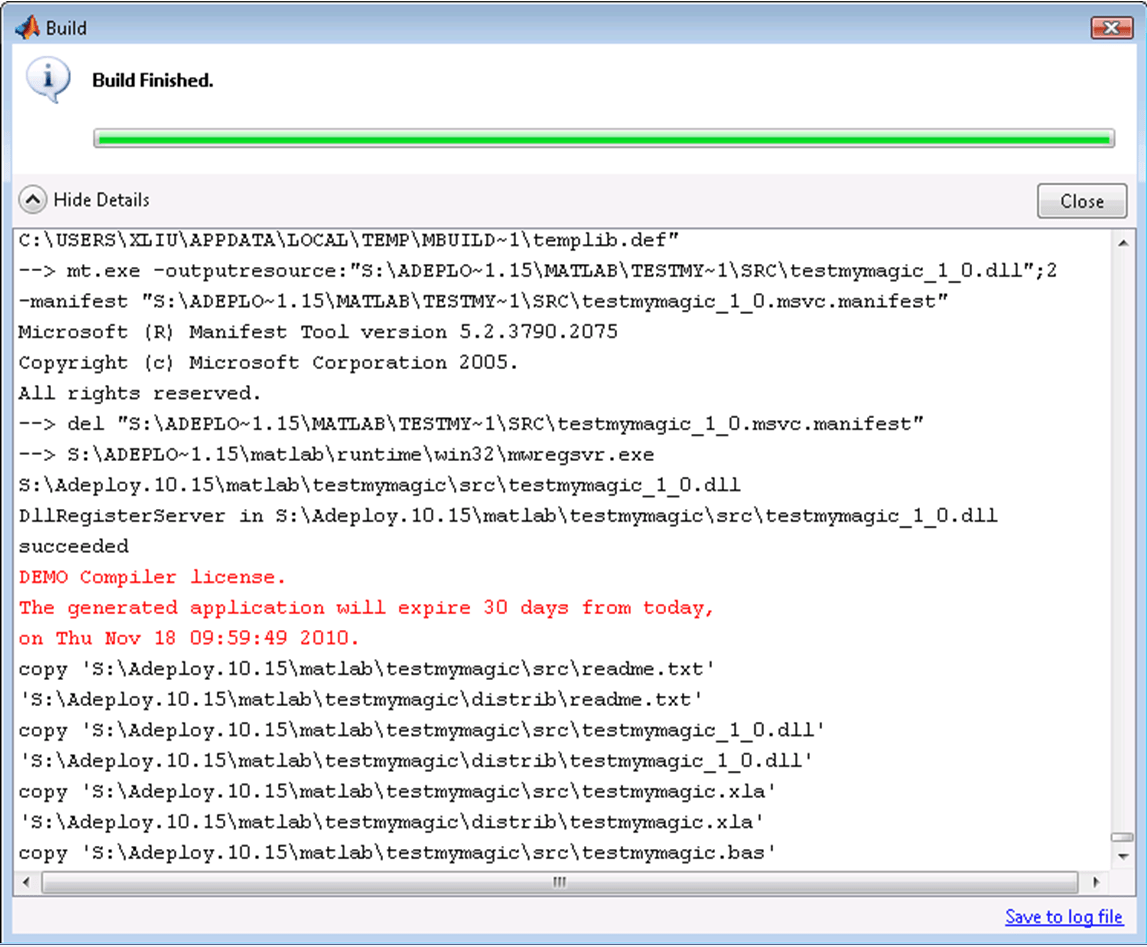
Task: Click the info icon beside Build Finished
Action: pyautogui.click(x=48, y=80)
